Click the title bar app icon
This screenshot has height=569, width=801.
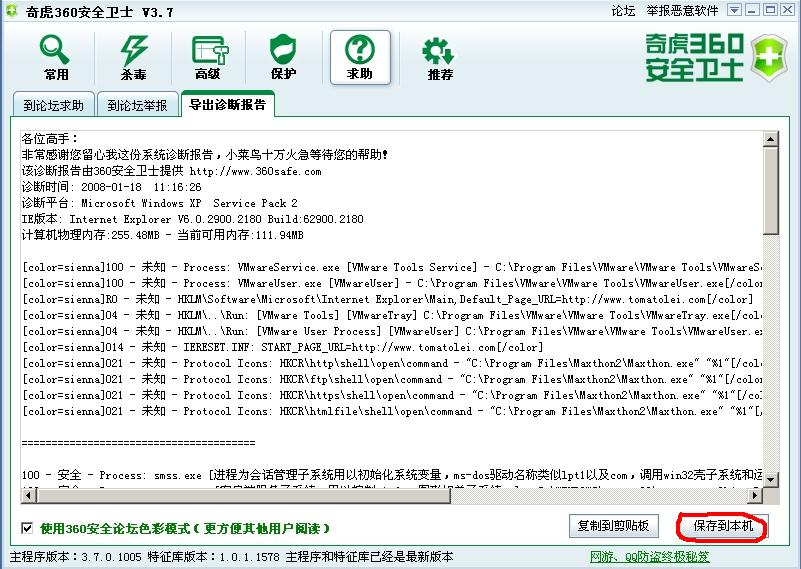coord(11,11)
